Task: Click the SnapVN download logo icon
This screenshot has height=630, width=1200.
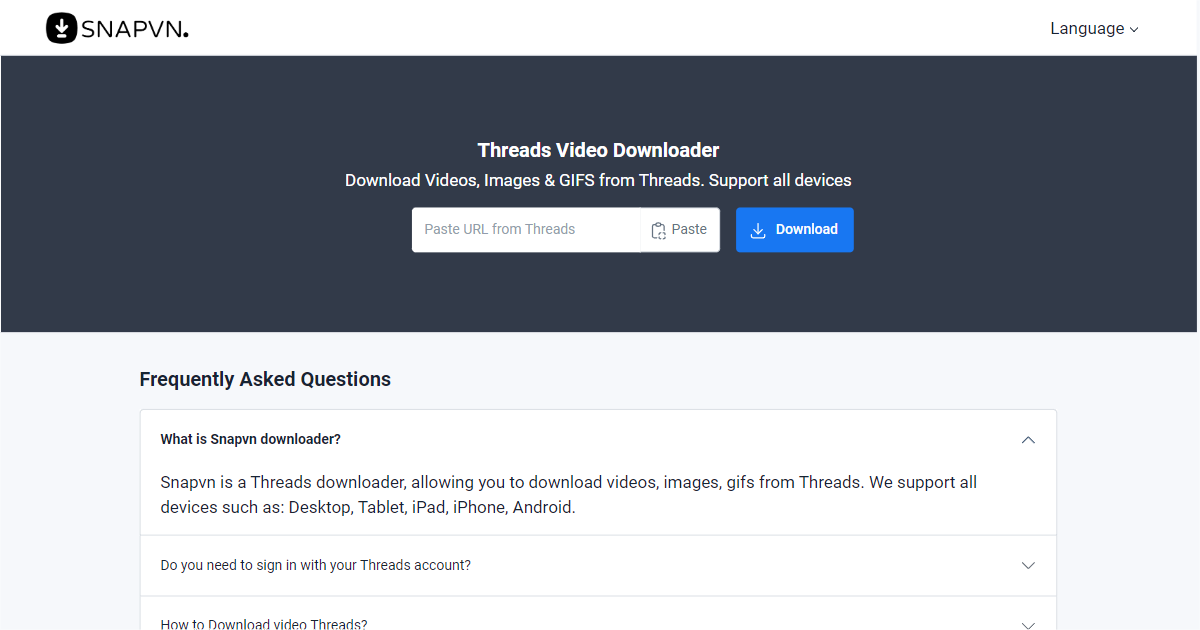Action: (x=62, y=28)
